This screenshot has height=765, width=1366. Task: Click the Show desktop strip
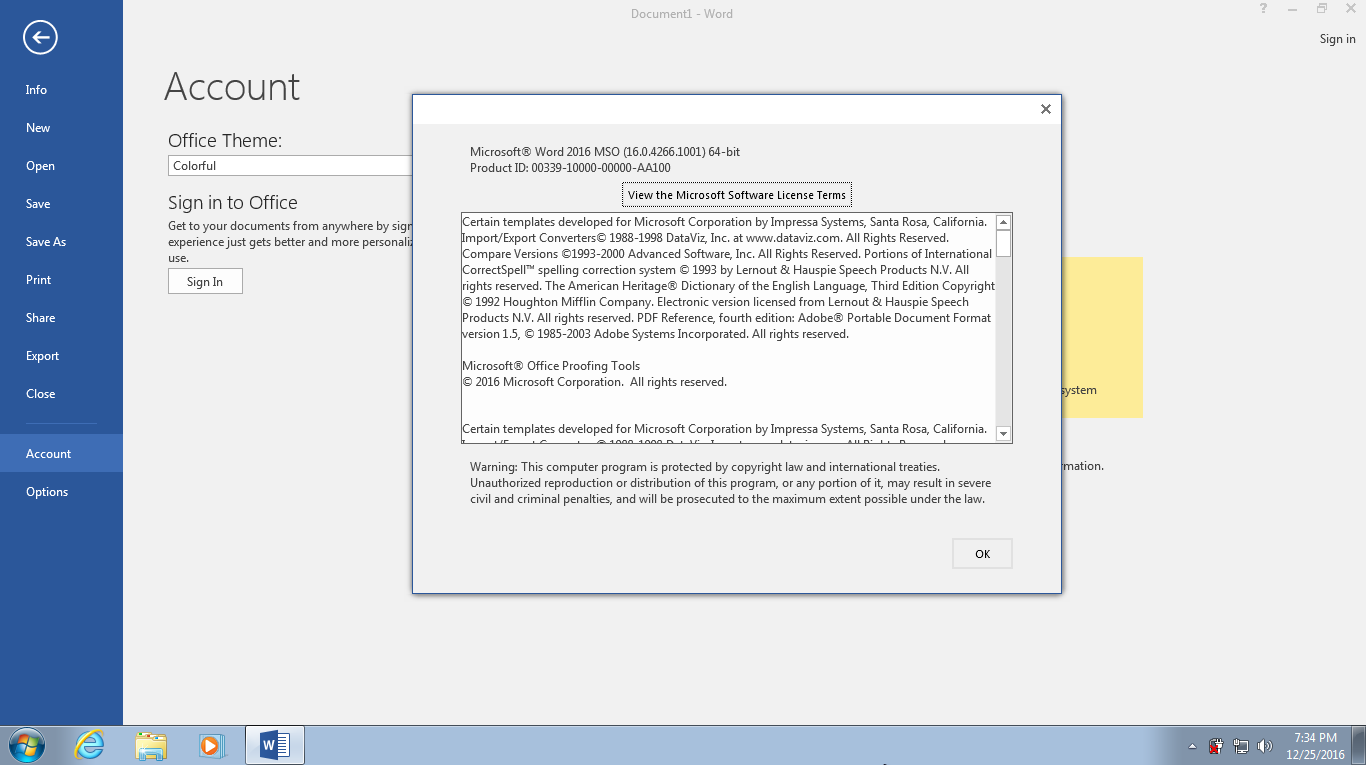(x=1359, y=746)
